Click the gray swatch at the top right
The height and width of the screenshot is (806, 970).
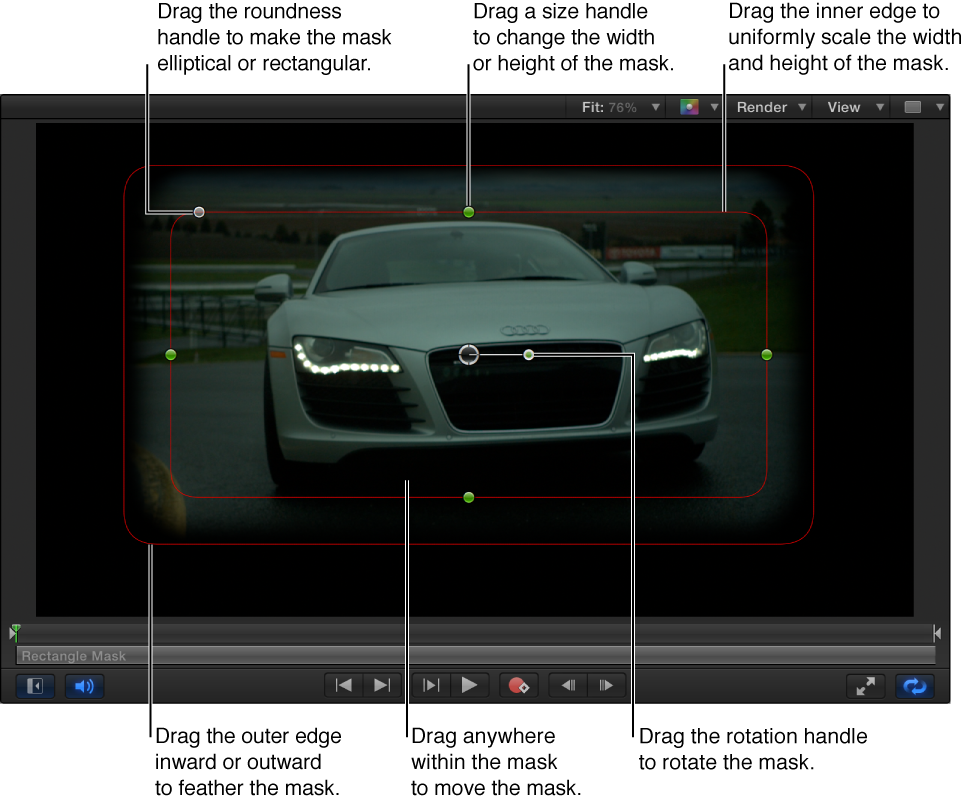click(913, 107)
